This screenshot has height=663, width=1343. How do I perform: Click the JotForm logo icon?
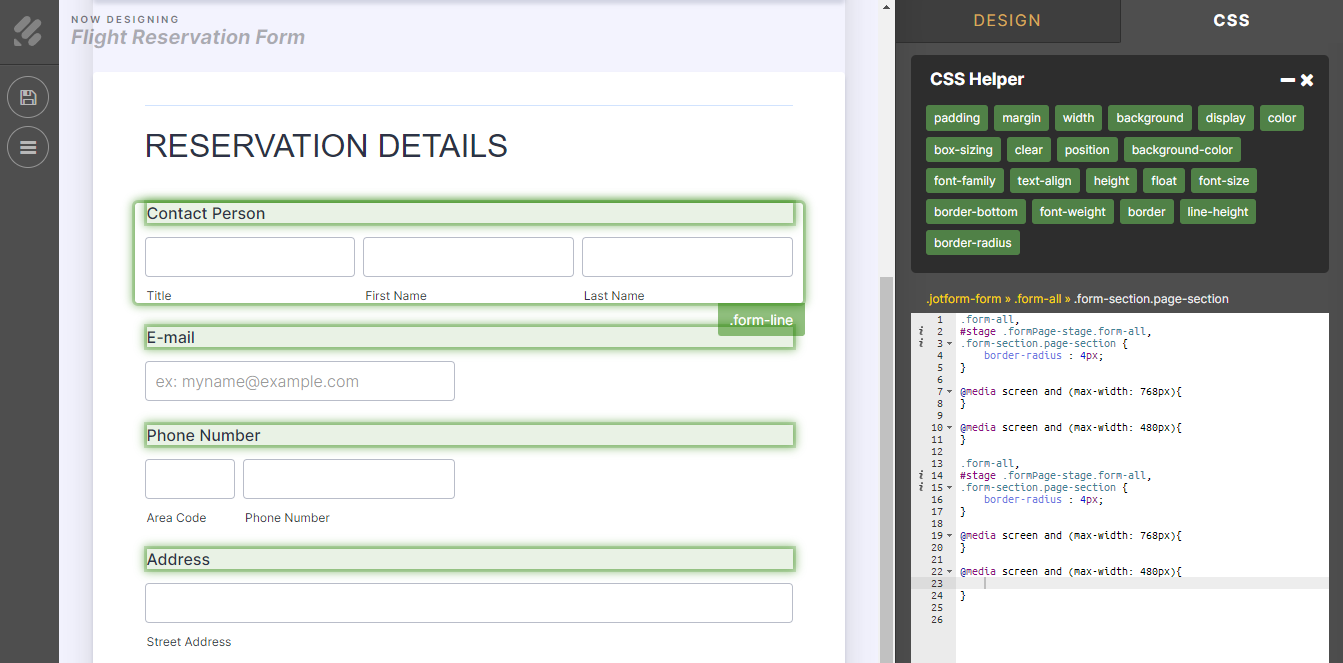point(28,31)
